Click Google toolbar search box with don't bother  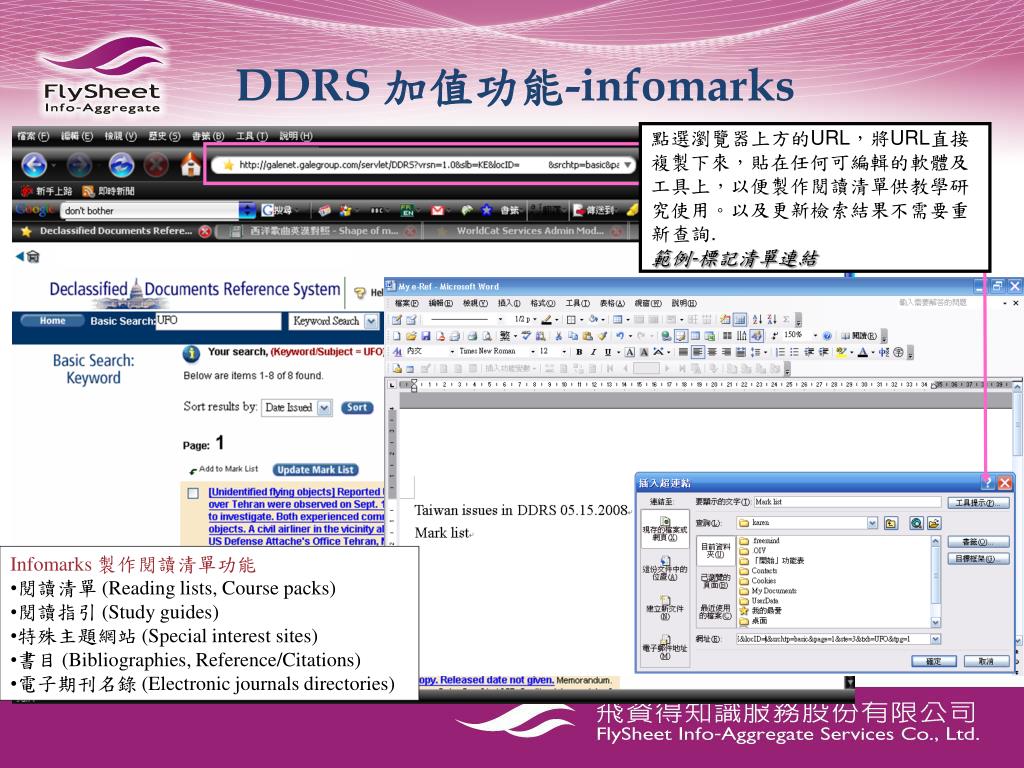click(x=150, y=211)
